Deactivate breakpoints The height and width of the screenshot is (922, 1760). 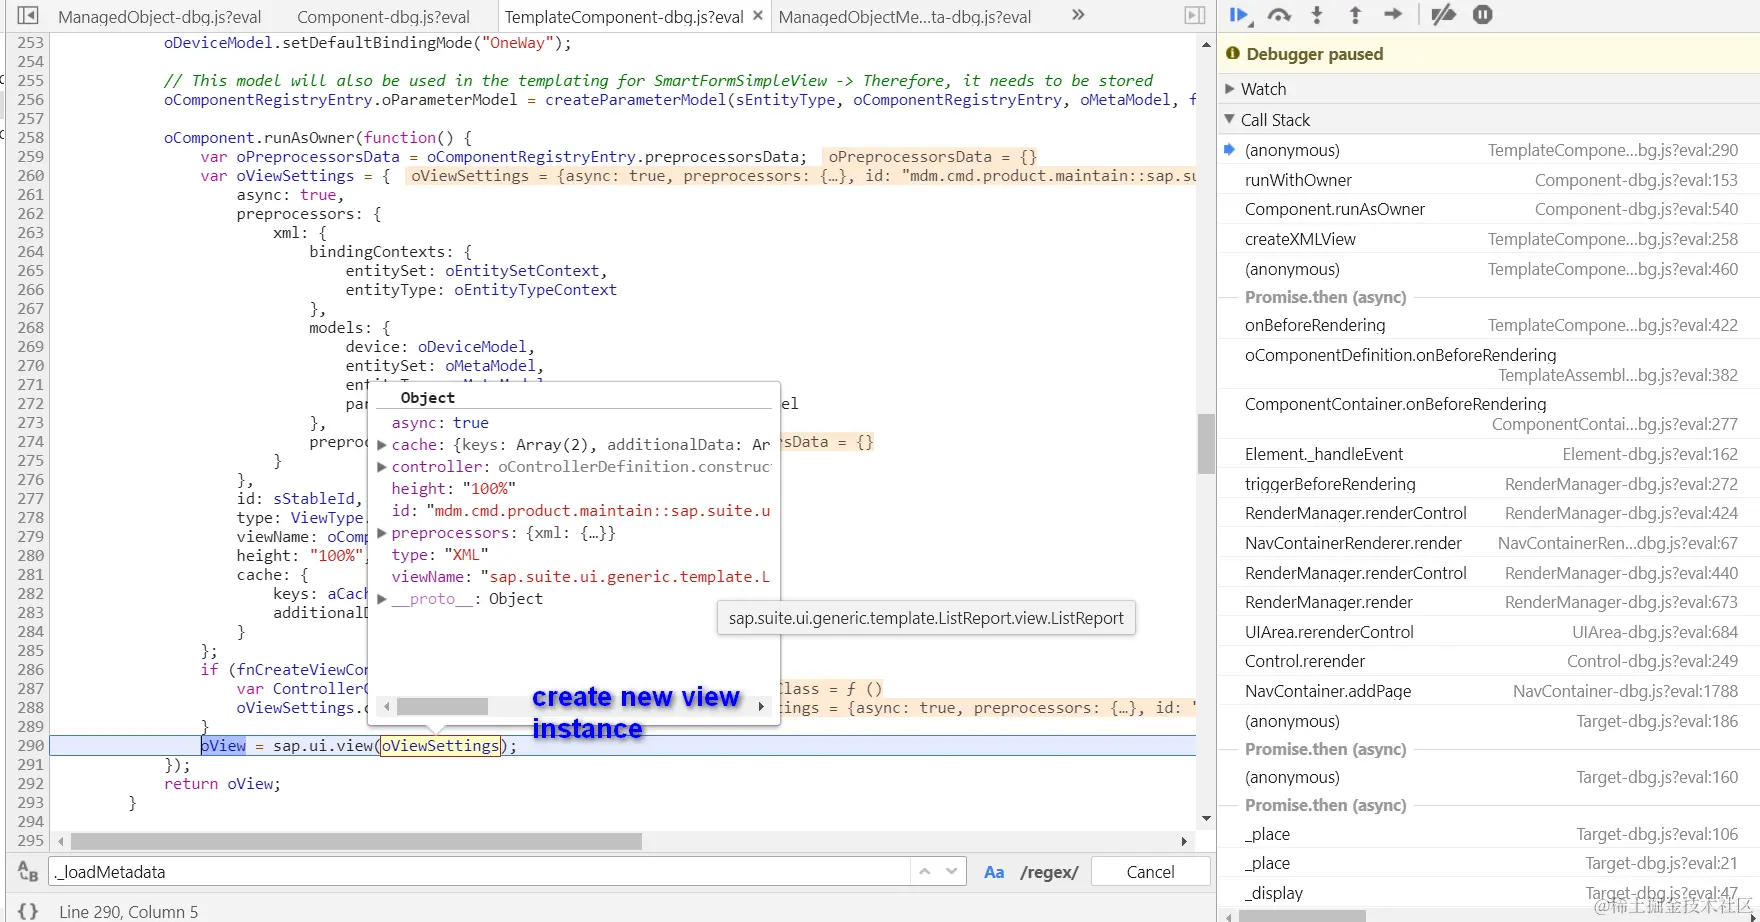point(1443,15)
